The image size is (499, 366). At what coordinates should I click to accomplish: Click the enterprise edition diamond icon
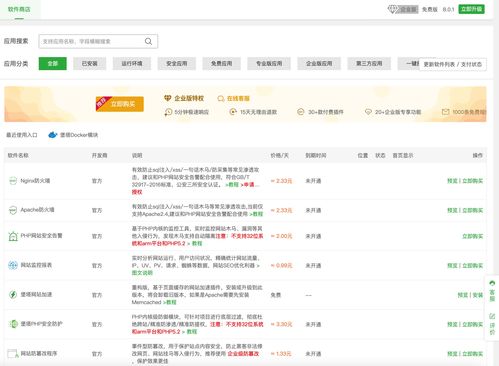point(392,9)
